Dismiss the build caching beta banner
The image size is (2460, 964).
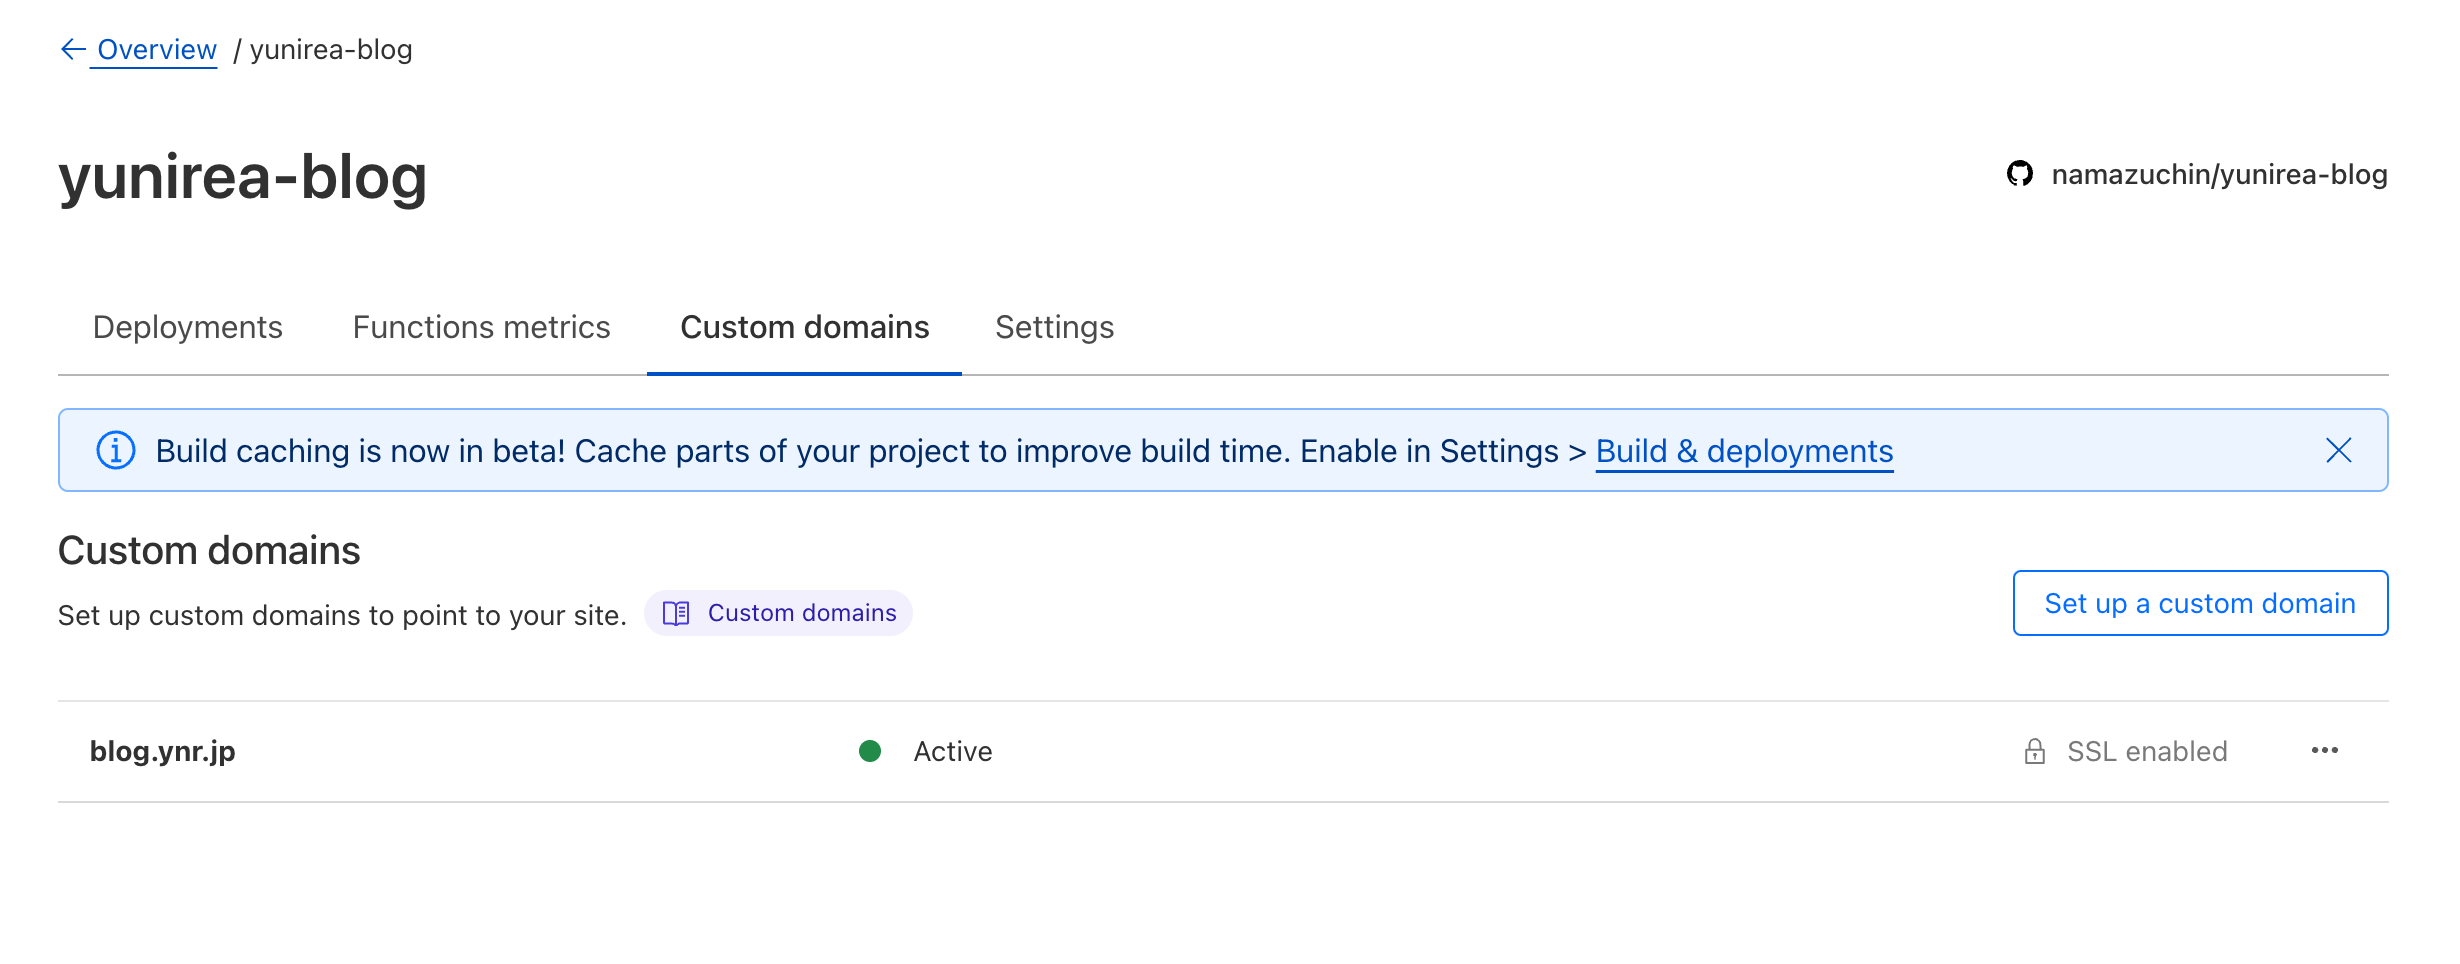(2338, 451)
